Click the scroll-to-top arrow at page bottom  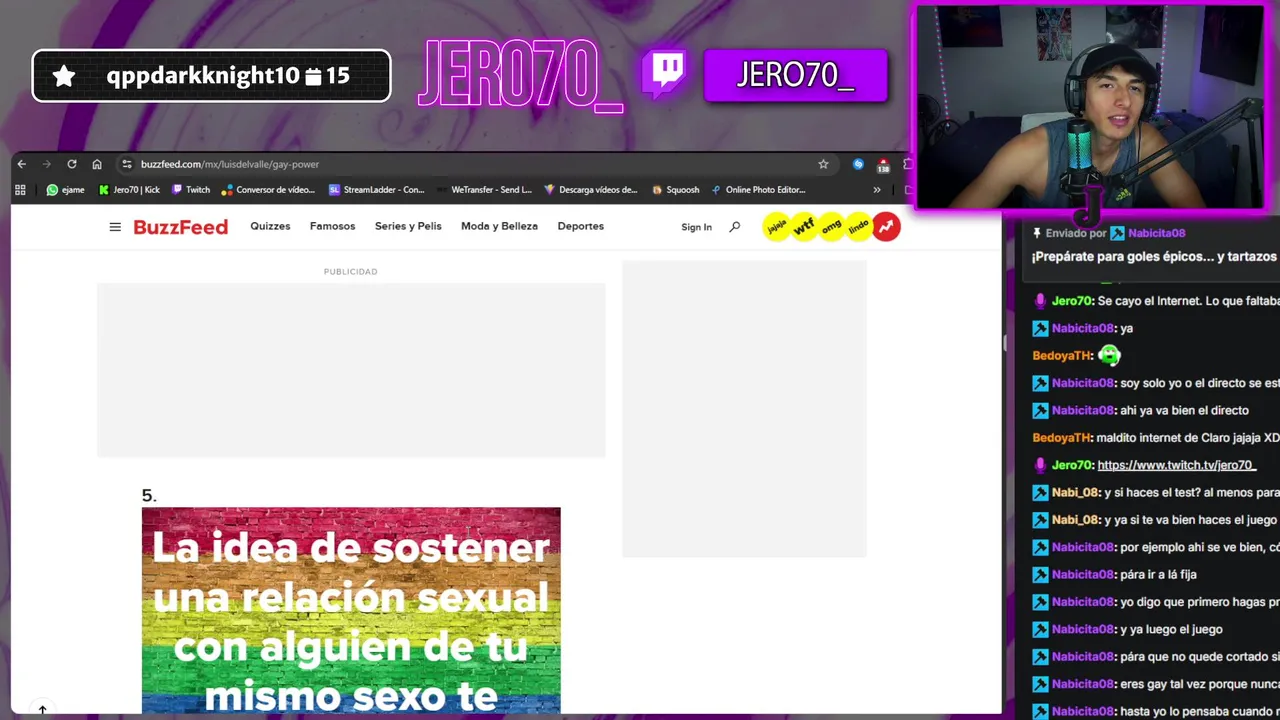coord(42,709)
